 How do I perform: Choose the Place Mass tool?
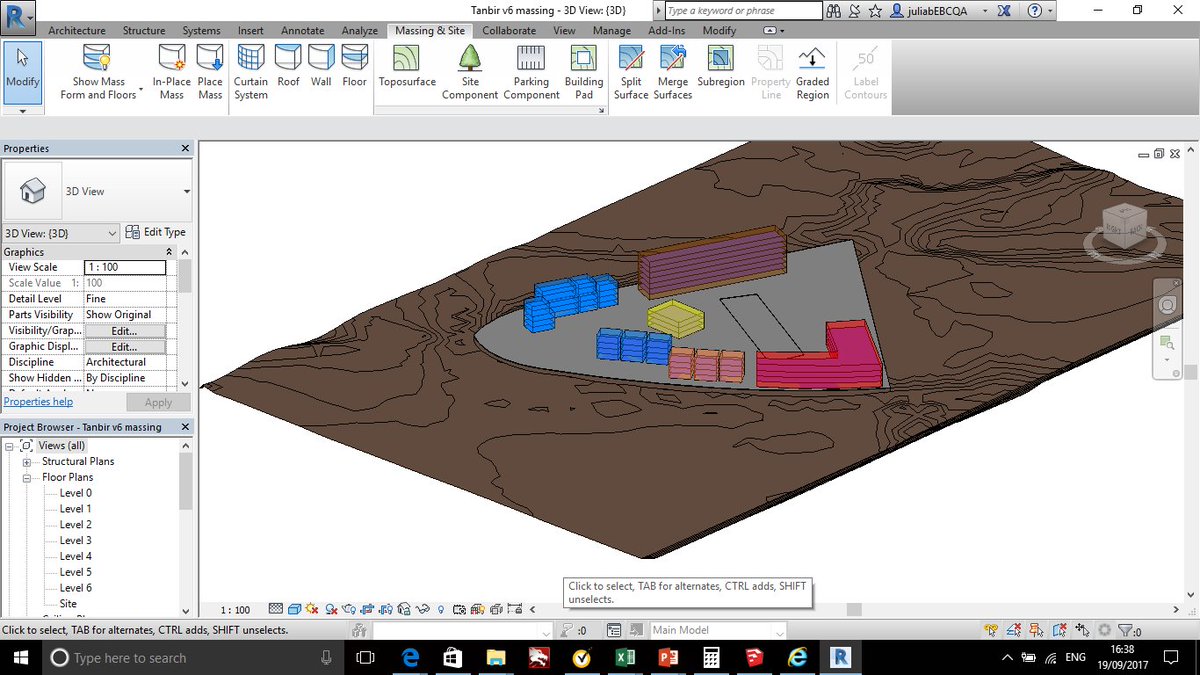point(210,72)
